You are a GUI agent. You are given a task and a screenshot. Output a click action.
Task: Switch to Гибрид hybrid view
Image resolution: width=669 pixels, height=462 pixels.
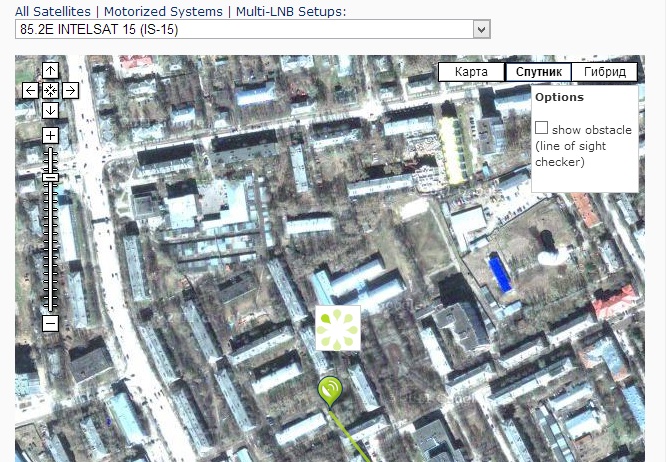pos(605,72)
